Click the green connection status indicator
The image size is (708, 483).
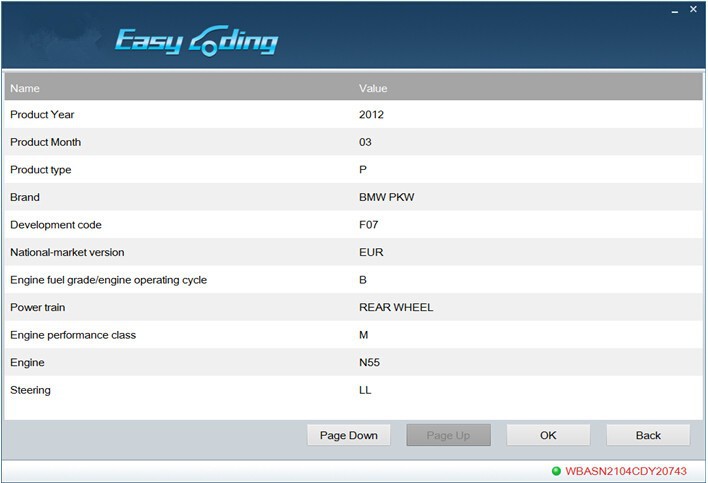tap(556, 470)
